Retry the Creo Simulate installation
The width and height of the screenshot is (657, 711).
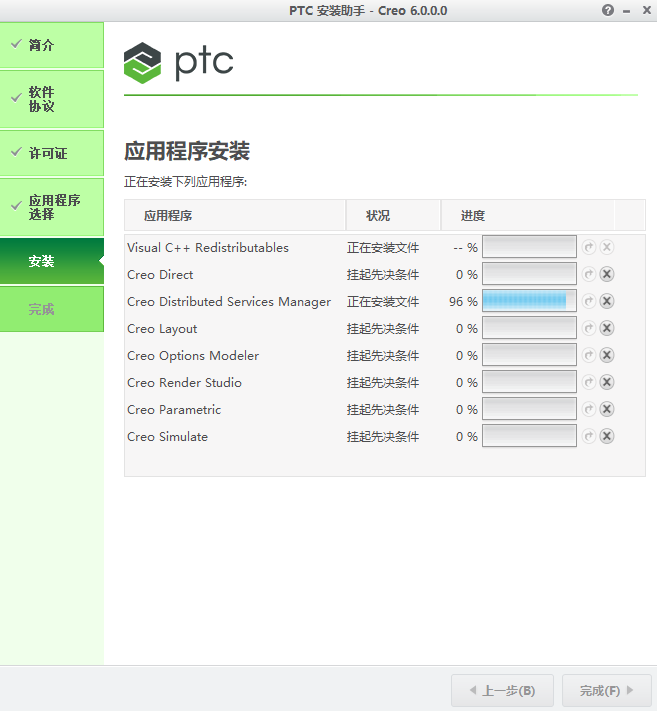click(589, 436)
